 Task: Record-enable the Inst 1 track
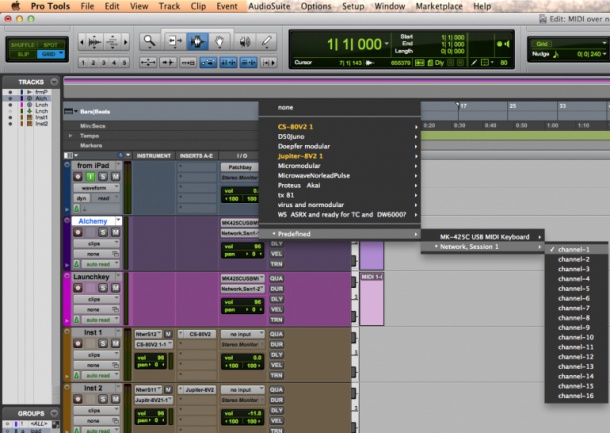[78, 344]
